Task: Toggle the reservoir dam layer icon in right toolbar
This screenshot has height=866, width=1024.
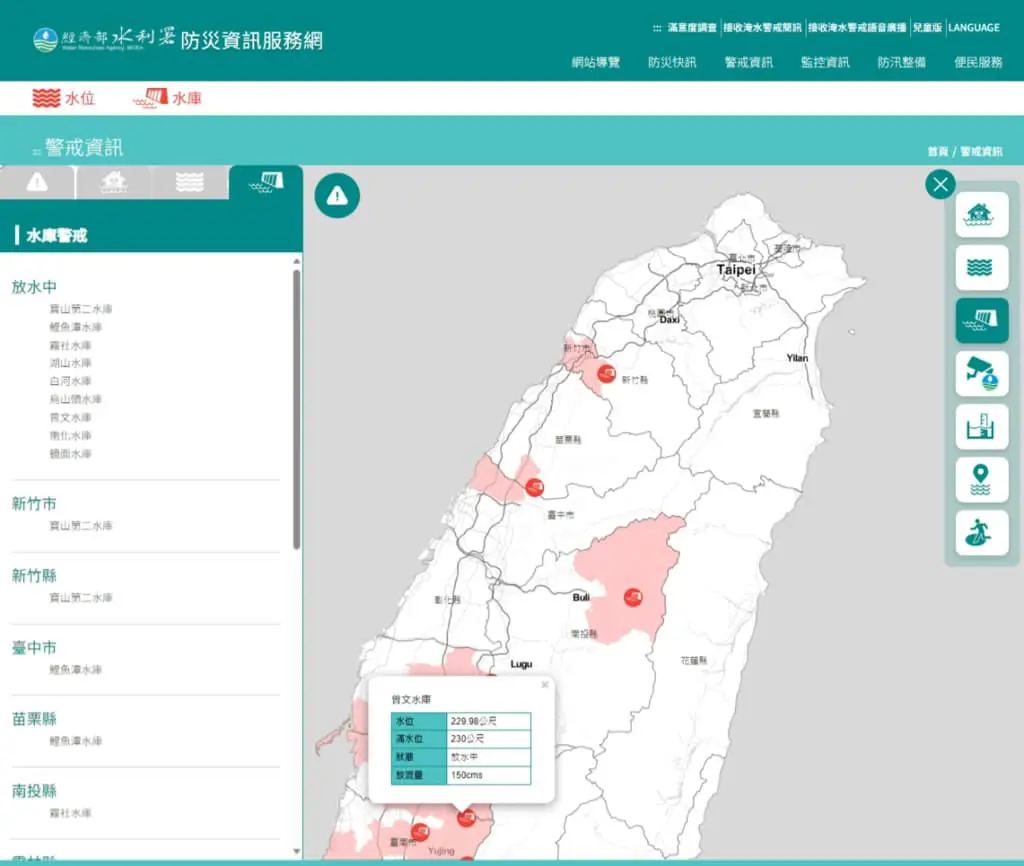Action: 982,320
